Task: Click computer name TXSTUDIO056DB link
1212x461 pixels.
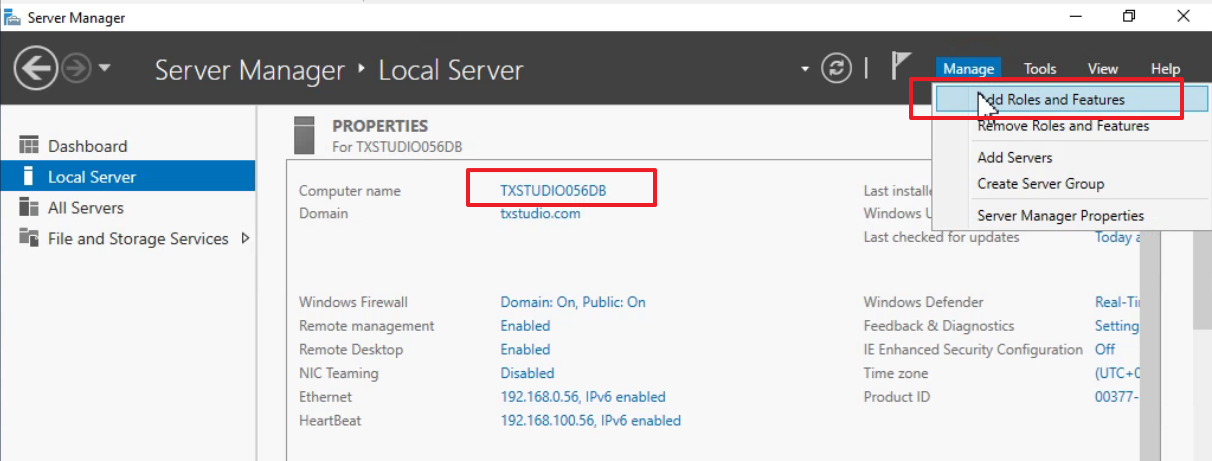Action: (553, 190)
